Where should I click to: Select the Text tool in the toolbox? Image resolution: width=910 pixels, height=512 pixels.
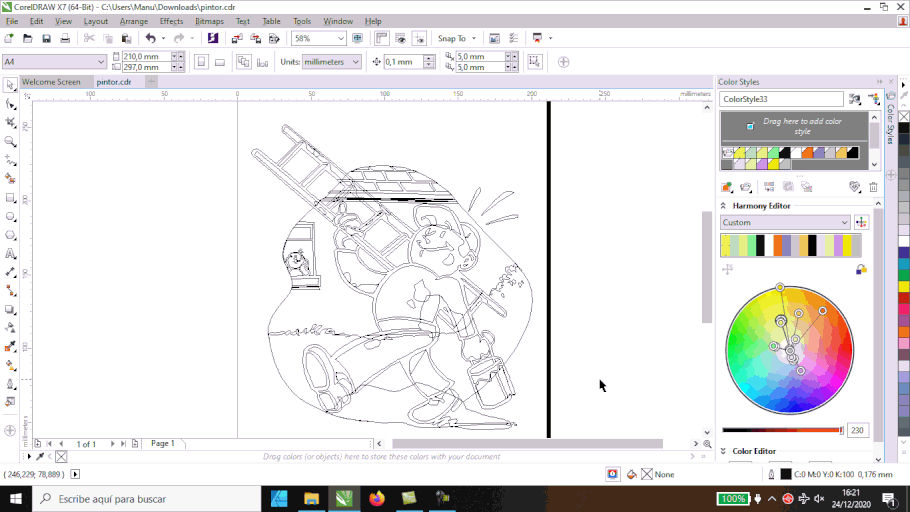(x=11, y=254)
